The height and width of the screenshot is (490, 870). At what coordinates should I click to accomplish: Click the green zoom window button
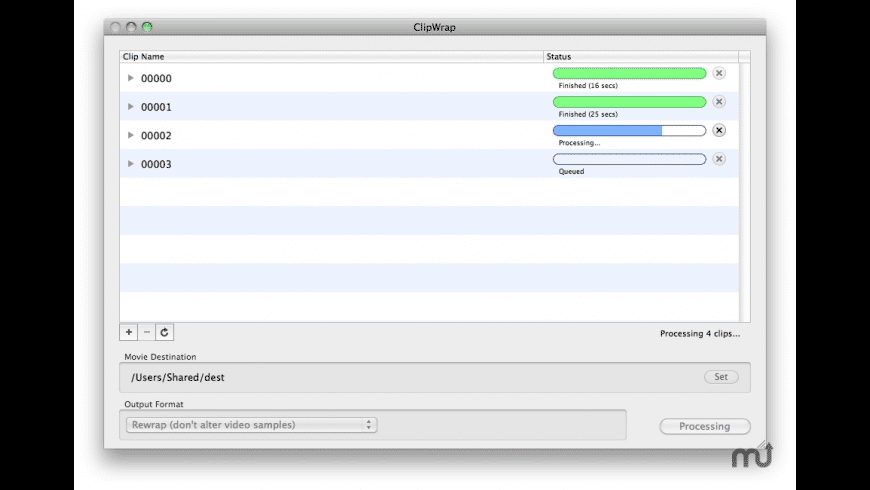coord(147,27)
